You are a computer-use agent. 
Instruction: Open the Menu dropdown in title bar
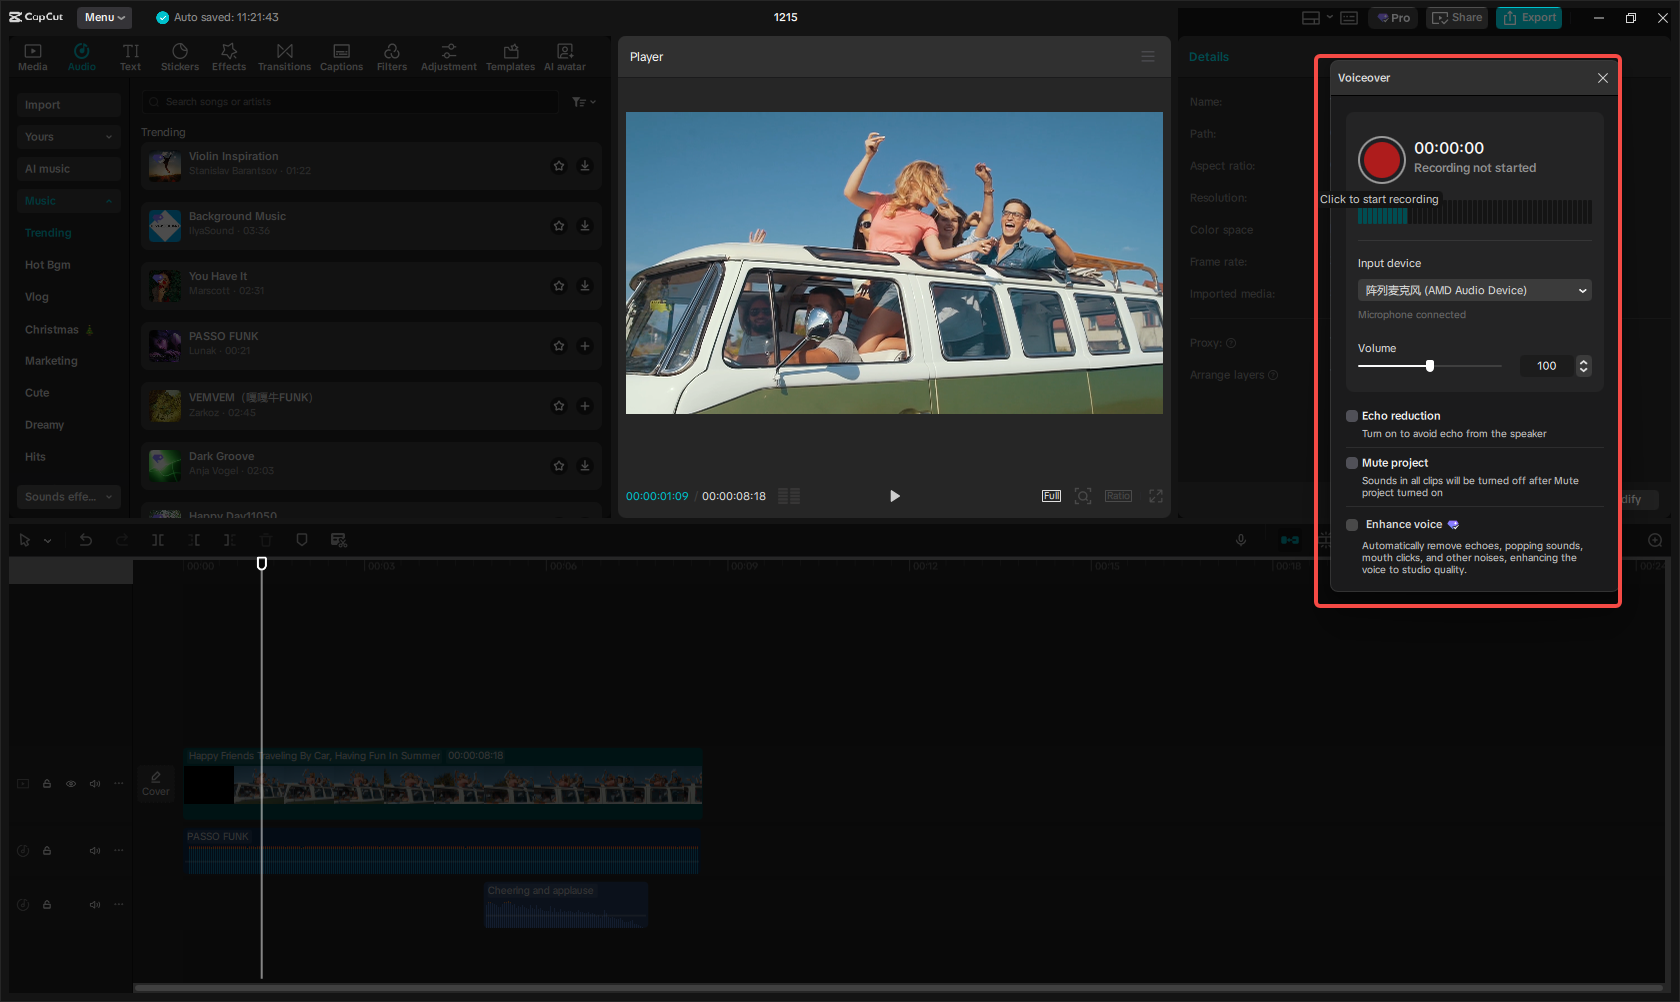coord(104,17)
